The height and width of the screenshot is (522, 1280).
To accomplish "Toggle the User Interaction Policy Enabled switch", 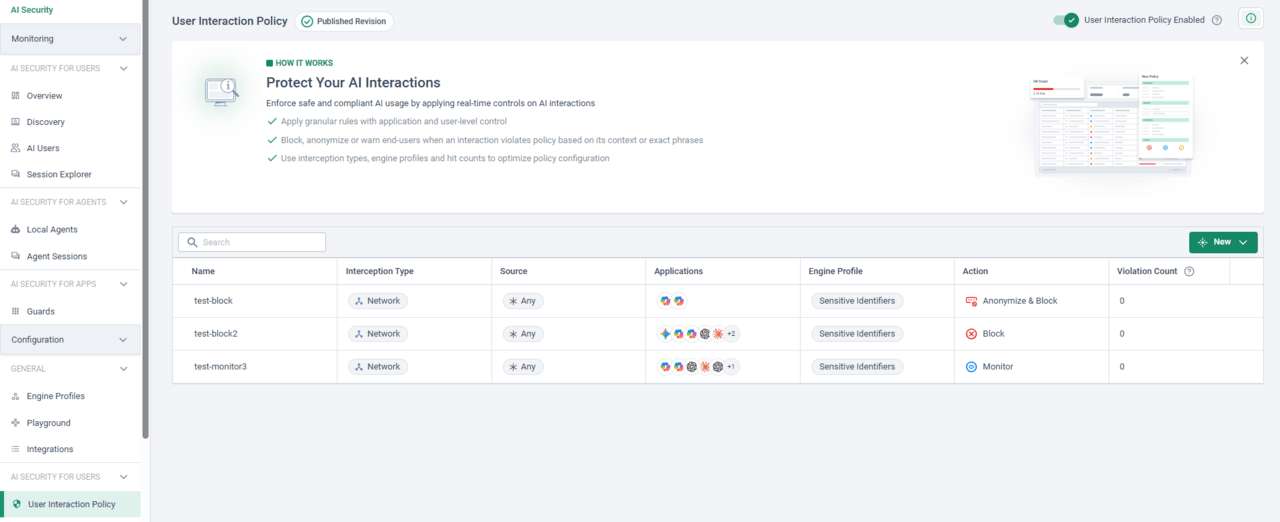I will pos(1066,20).
